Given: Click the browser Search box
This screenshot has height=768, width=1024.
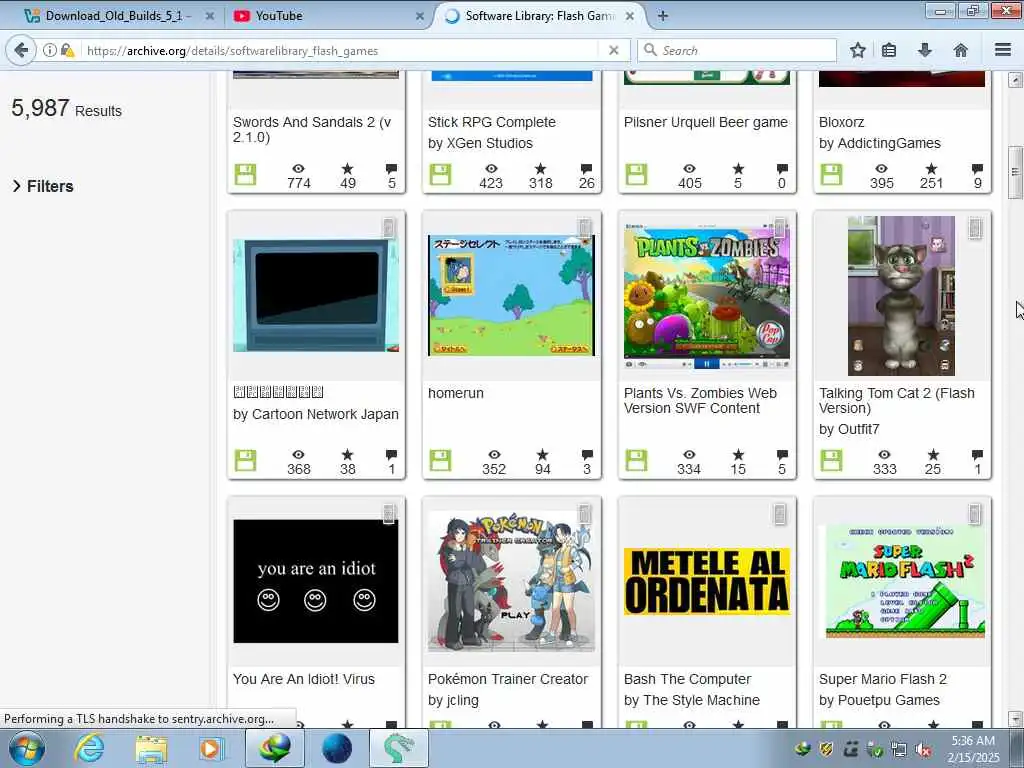Looking at the screenshot, I should point(737,50).
